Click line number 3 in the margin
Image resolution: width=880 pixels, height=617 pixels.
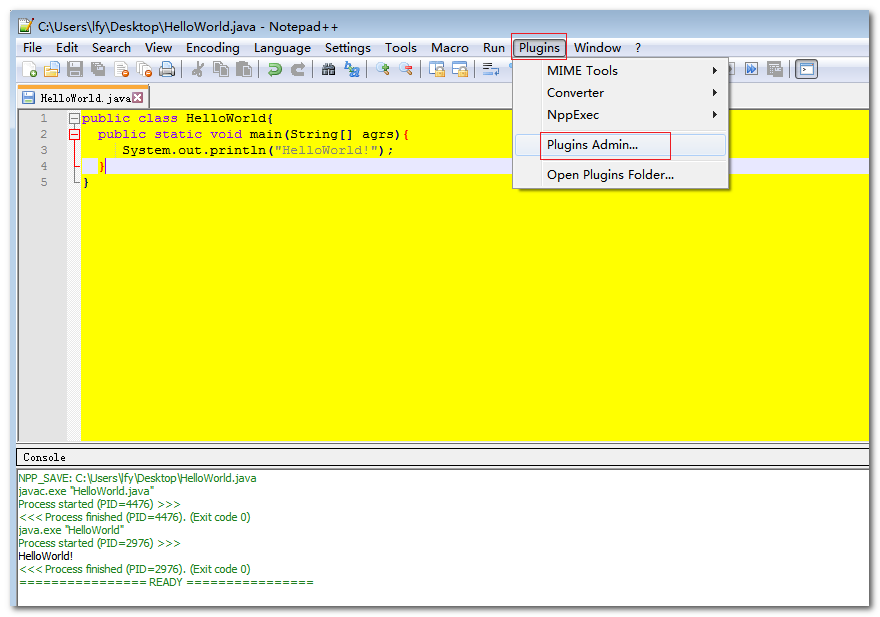[x=44, y=150]
